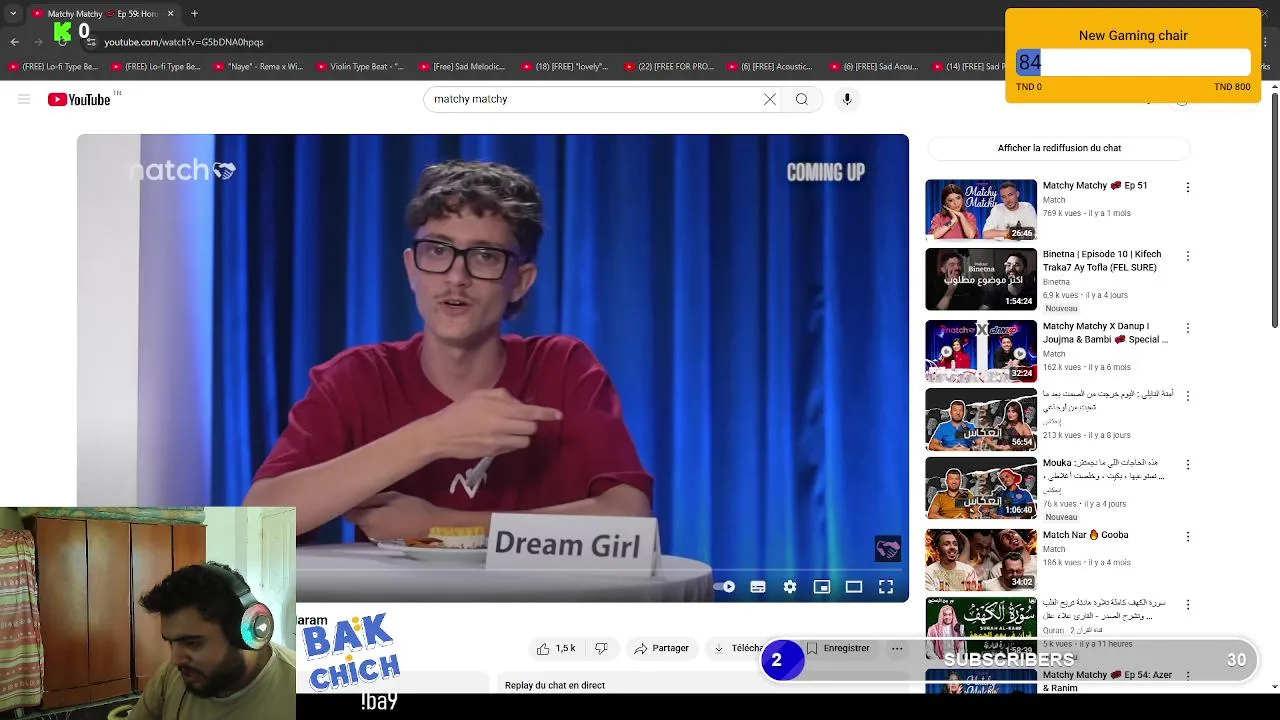Close the Matchy Matchy Ep 59 tab
This screenshot has width=1280, height=720.
tap(170, 14)
